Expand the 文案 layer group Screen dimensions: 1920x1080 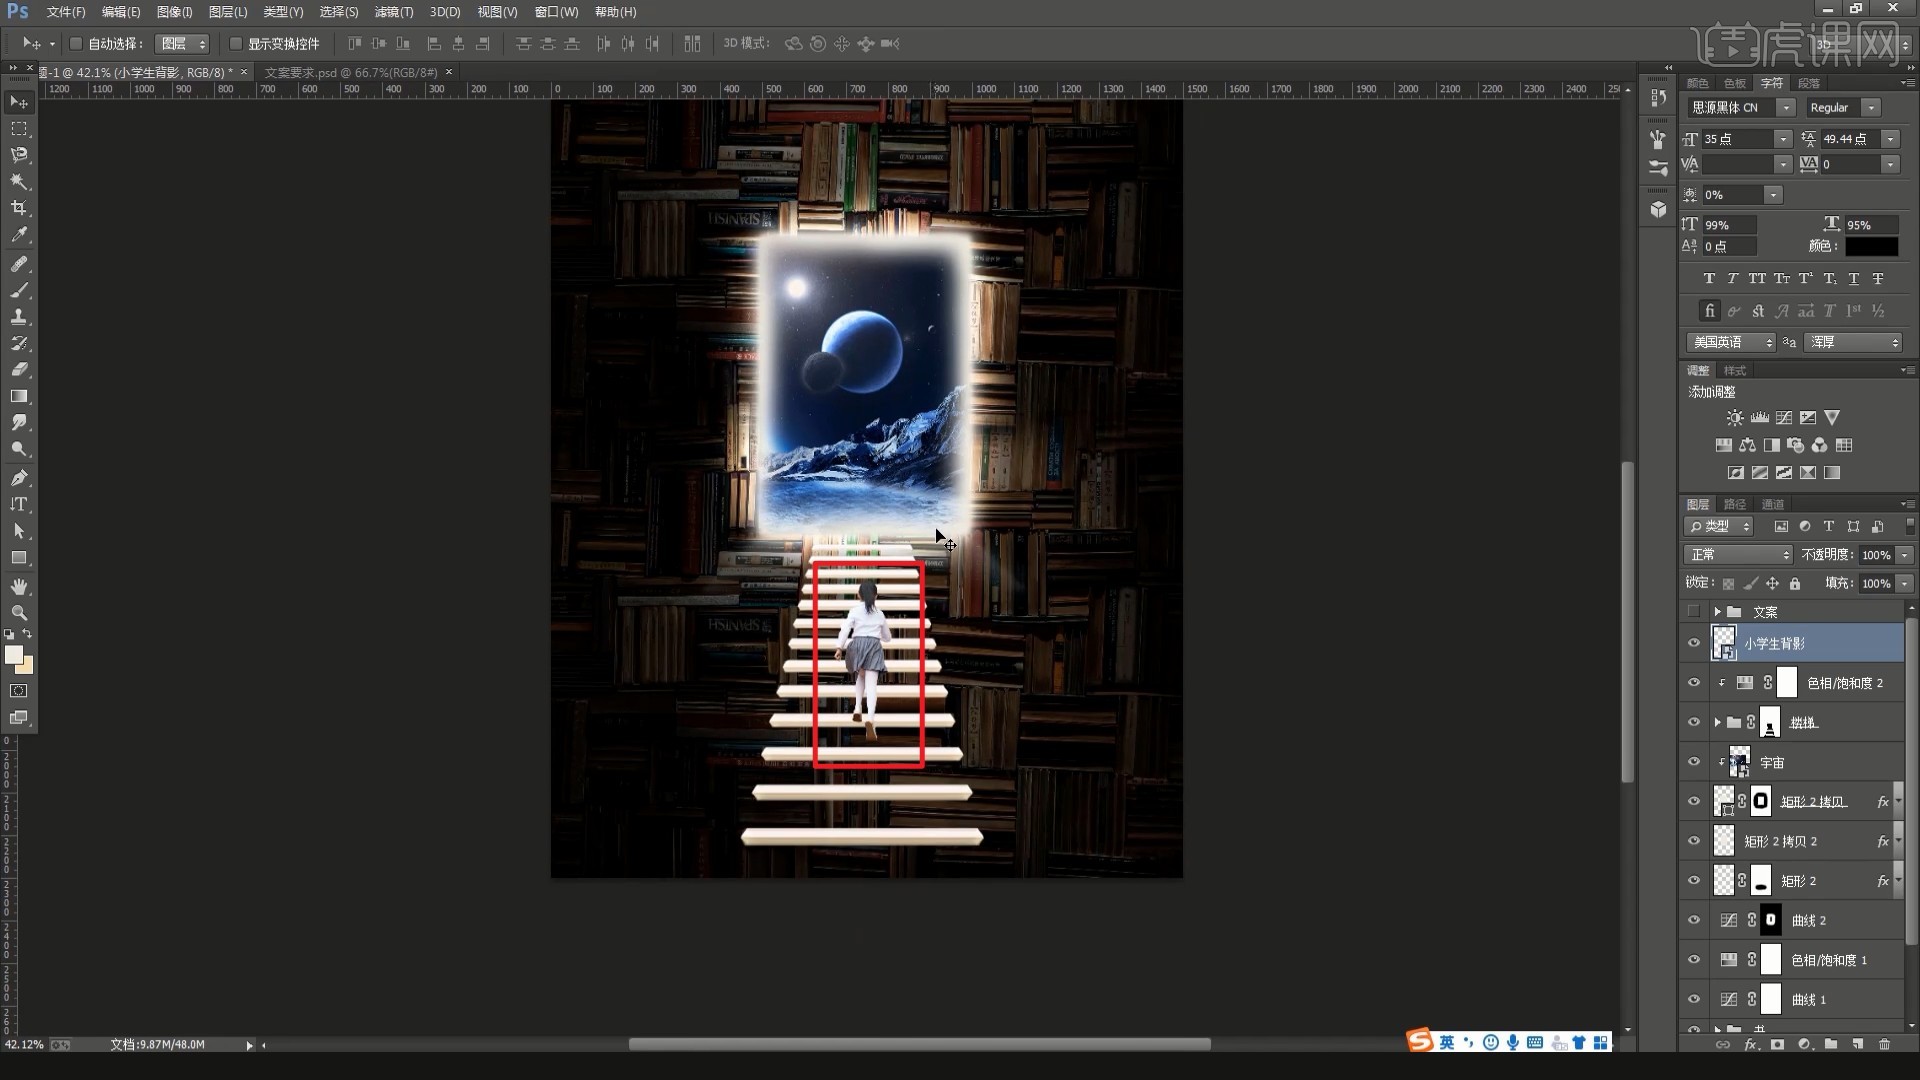[x=1717, y=612]
